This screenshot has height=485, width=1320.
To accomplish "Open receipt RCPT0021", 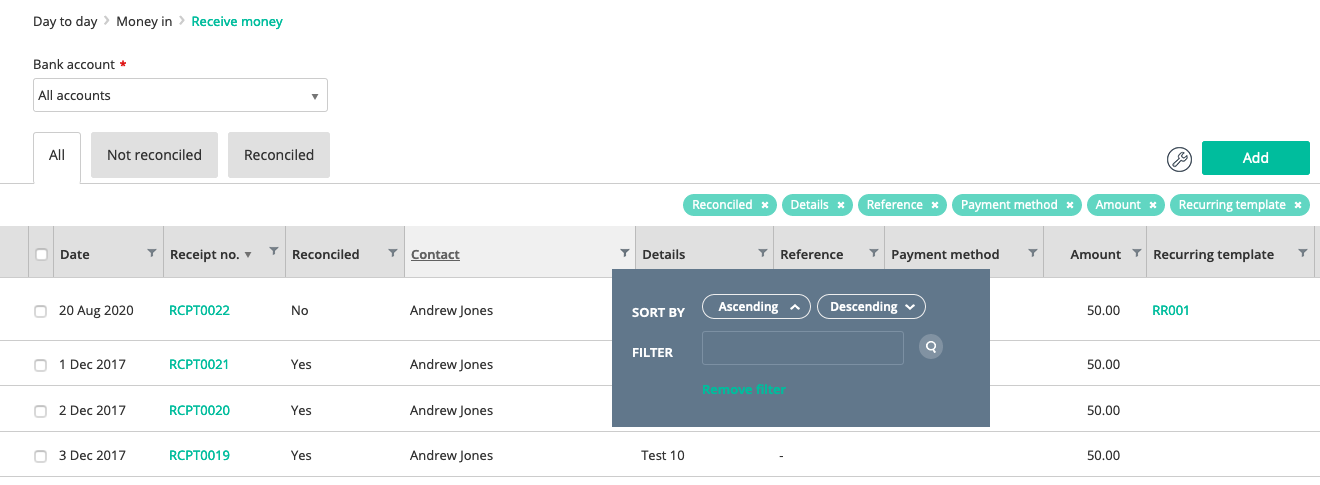I will (x=199, y=364).
